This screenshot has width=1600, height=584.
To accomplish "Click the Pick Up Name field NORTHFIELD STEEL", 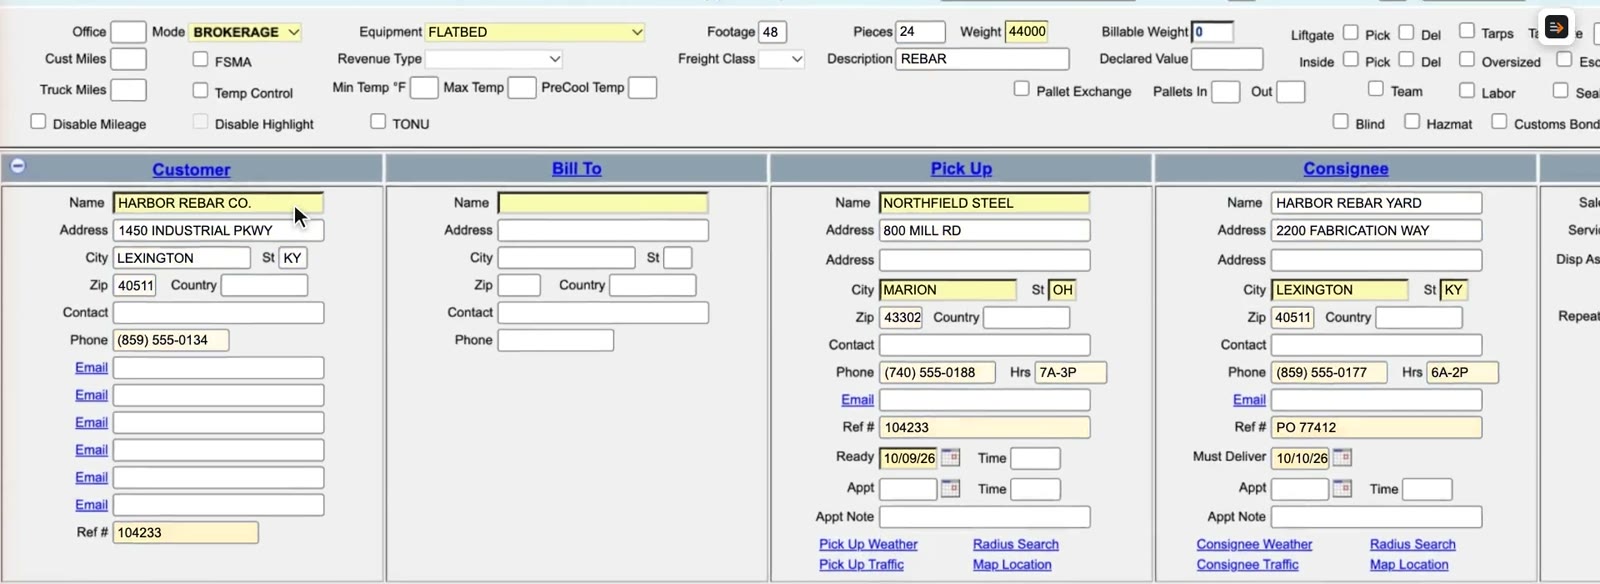I will tap(984, 203).
